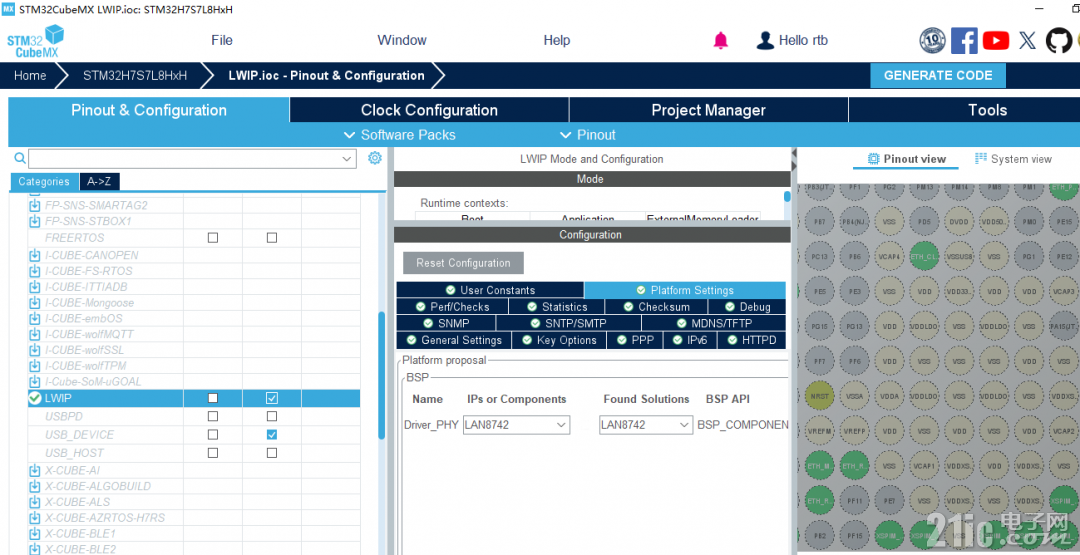Image resolution: width=1080 pixels, height=555 pixels.
Task: Click download icon beside I-CUBE-Mongoose
Action: coord(34,302)
